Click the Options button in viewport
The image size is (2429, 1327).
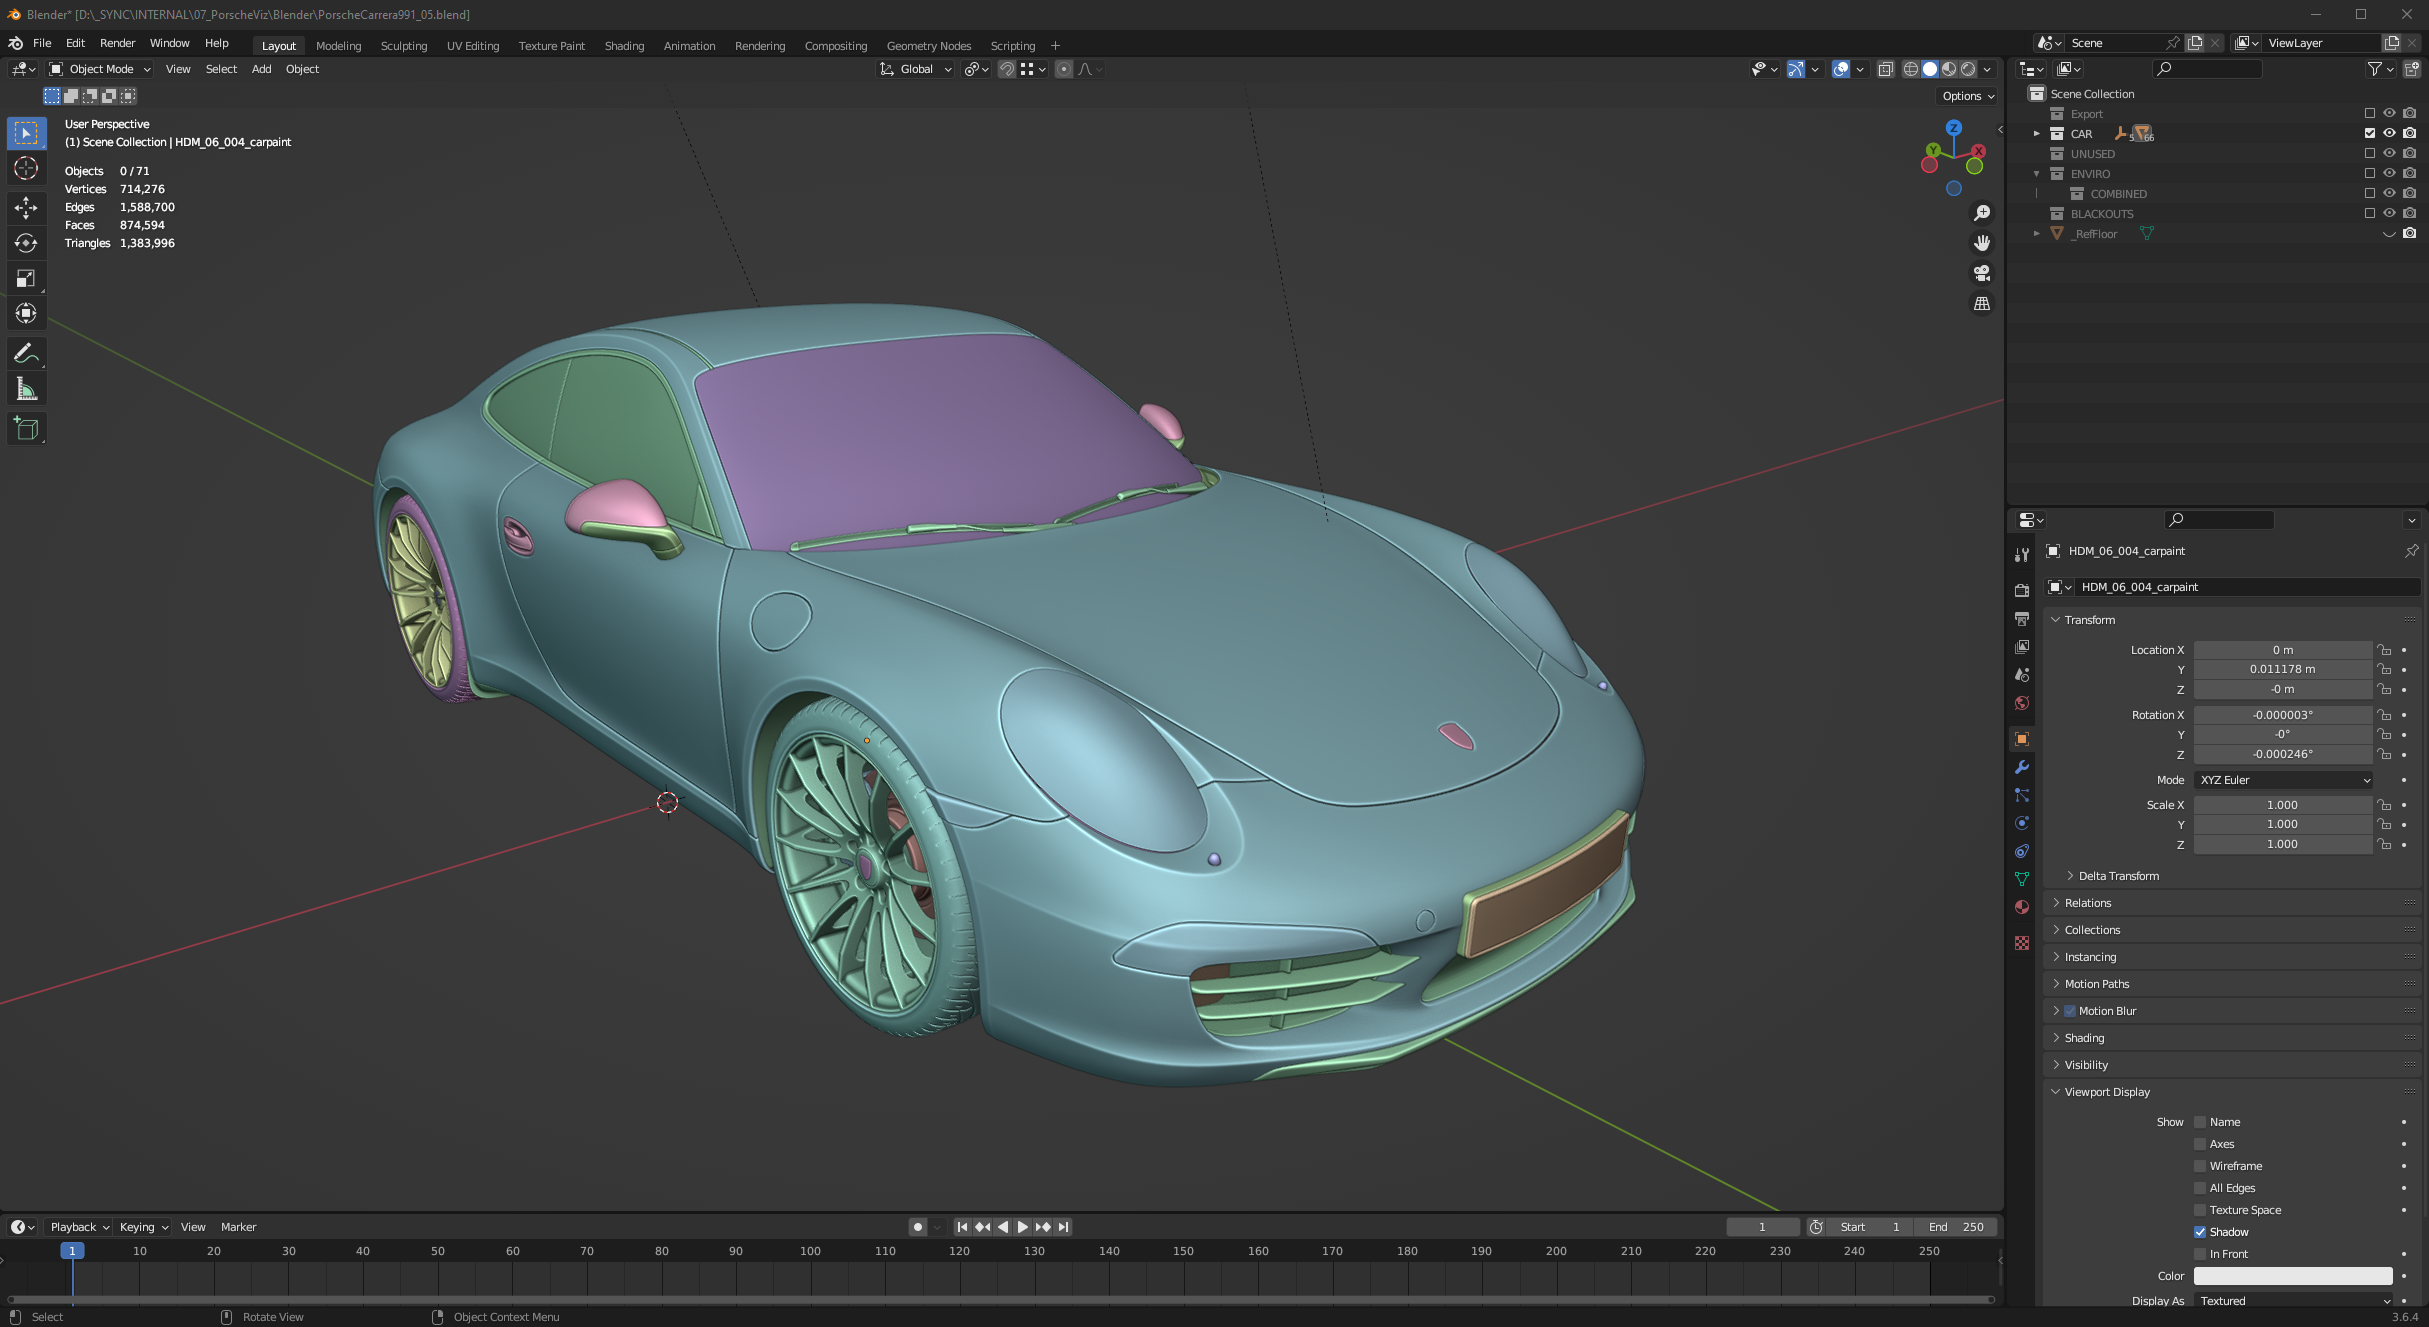pyautogui.click(x=1967, y=96)
